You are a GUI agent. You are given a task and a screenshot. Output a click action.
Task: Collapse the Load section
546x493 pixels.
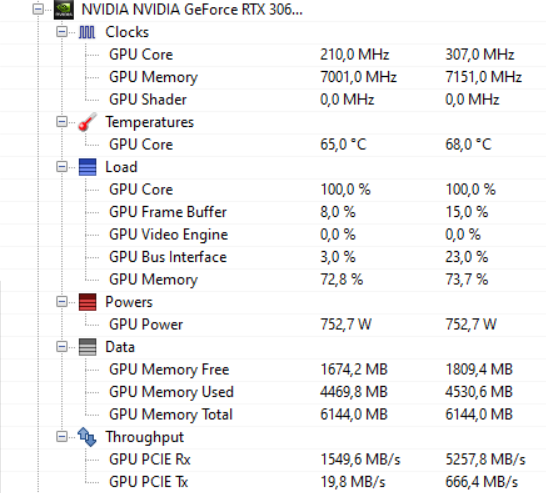(x=62, y=167)
